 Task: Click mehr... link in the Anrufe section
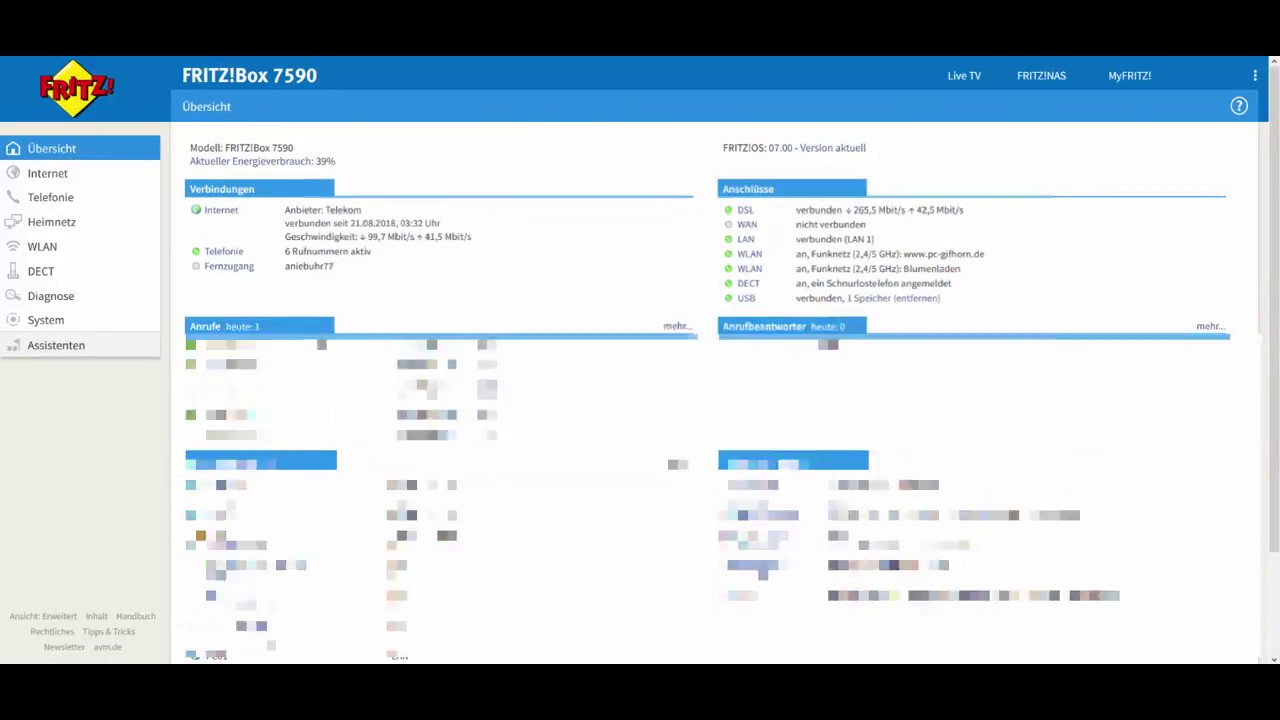tap(677, 326)
